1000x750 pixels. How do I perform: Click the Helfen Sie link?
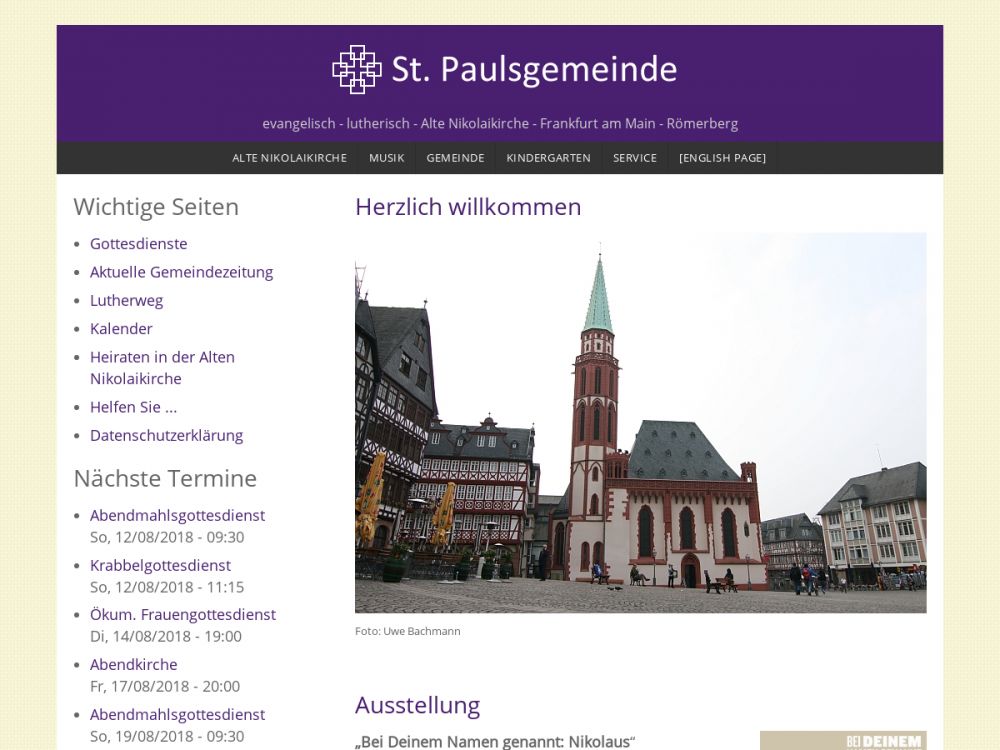pyautogui.click(x=133, y=407)
